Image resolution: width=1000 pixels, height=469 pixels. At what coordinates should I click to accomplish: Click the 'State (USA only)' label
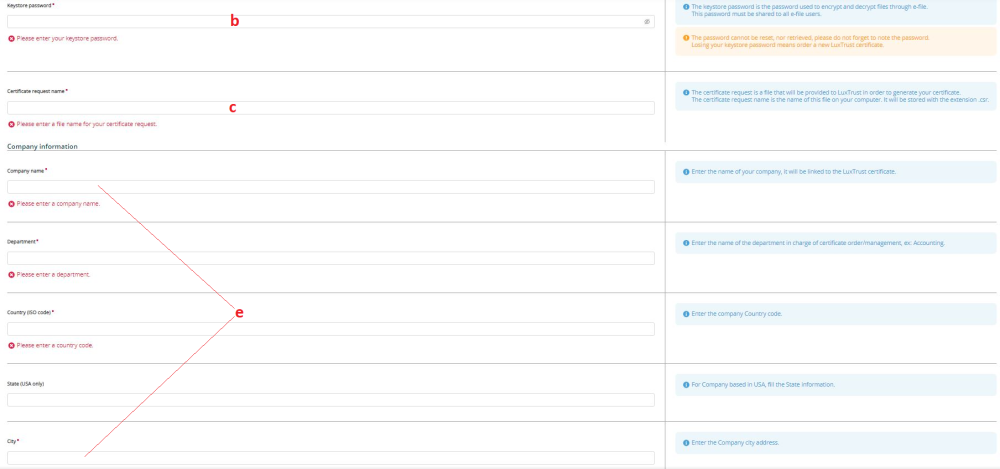point(26,384)
